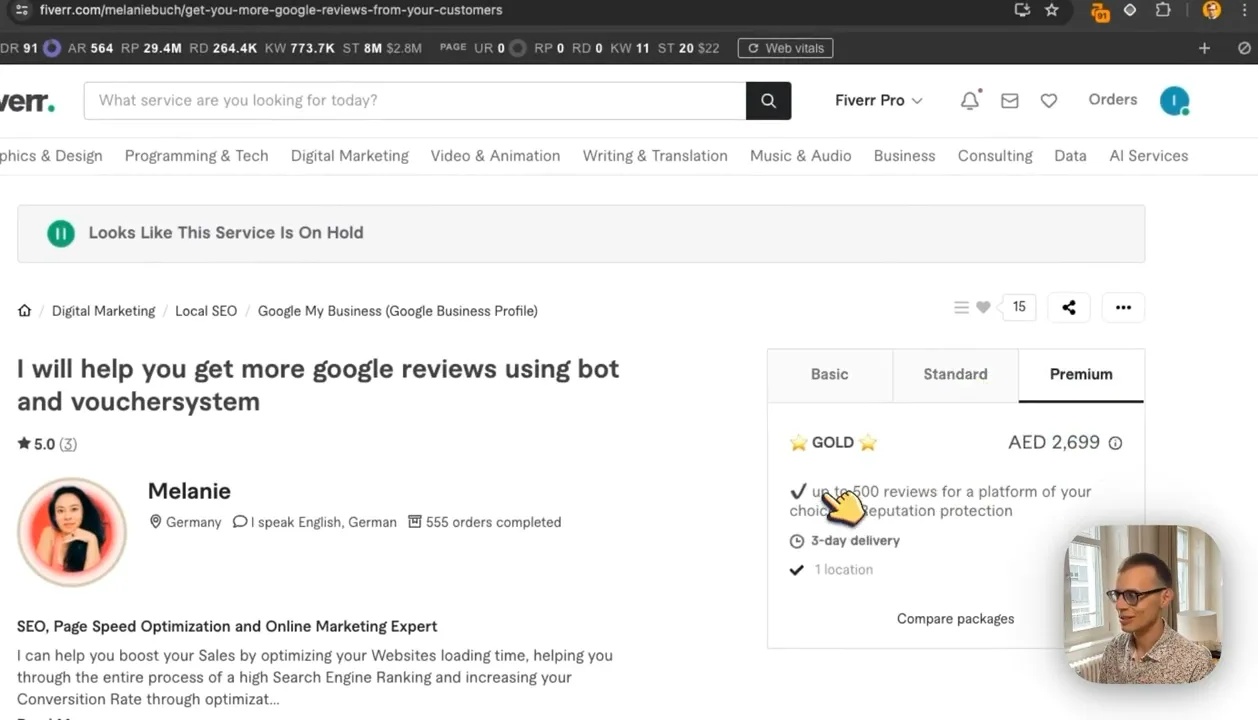
Task: Bookmark this page with the star icon
Action: click(x=1052, y=10)
